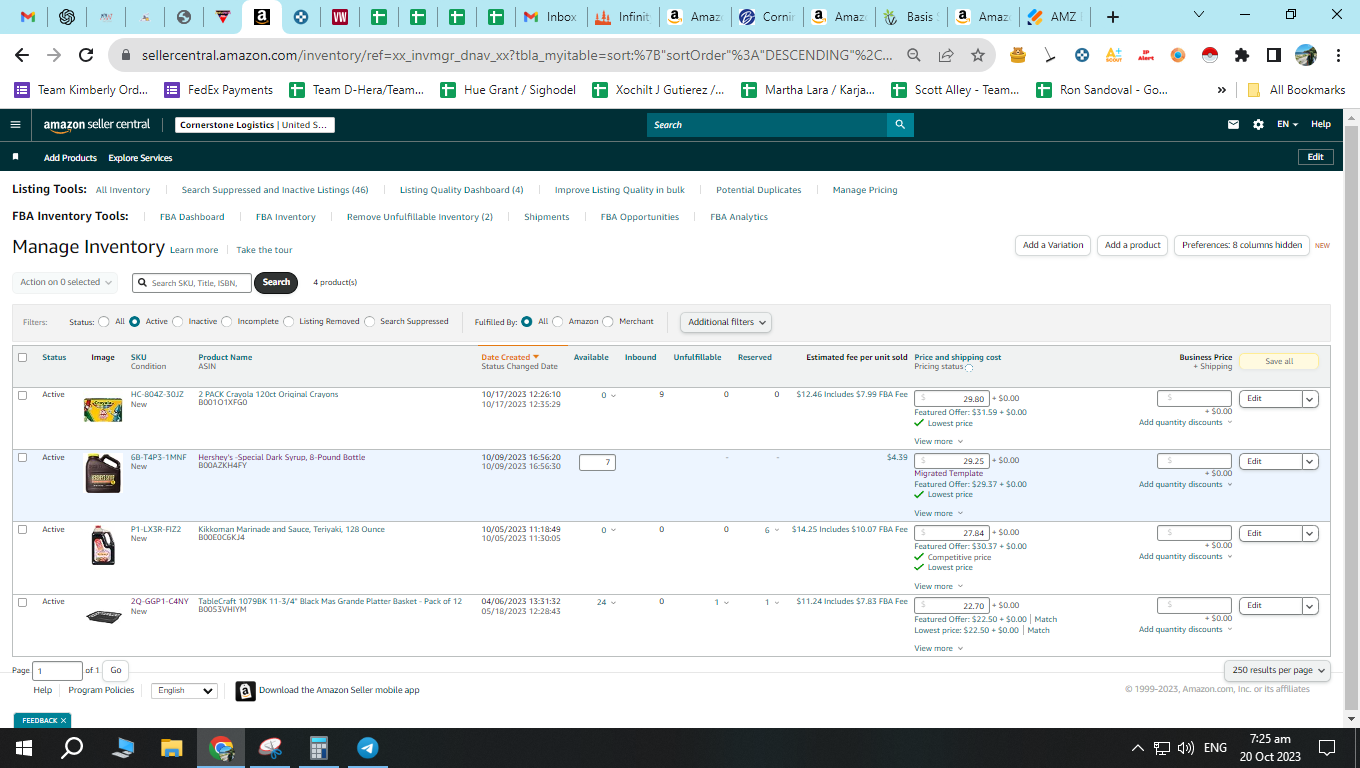Open Telegram from the taskbar
The height and width of the screenshot is (768, 1360).
[368, 748]
